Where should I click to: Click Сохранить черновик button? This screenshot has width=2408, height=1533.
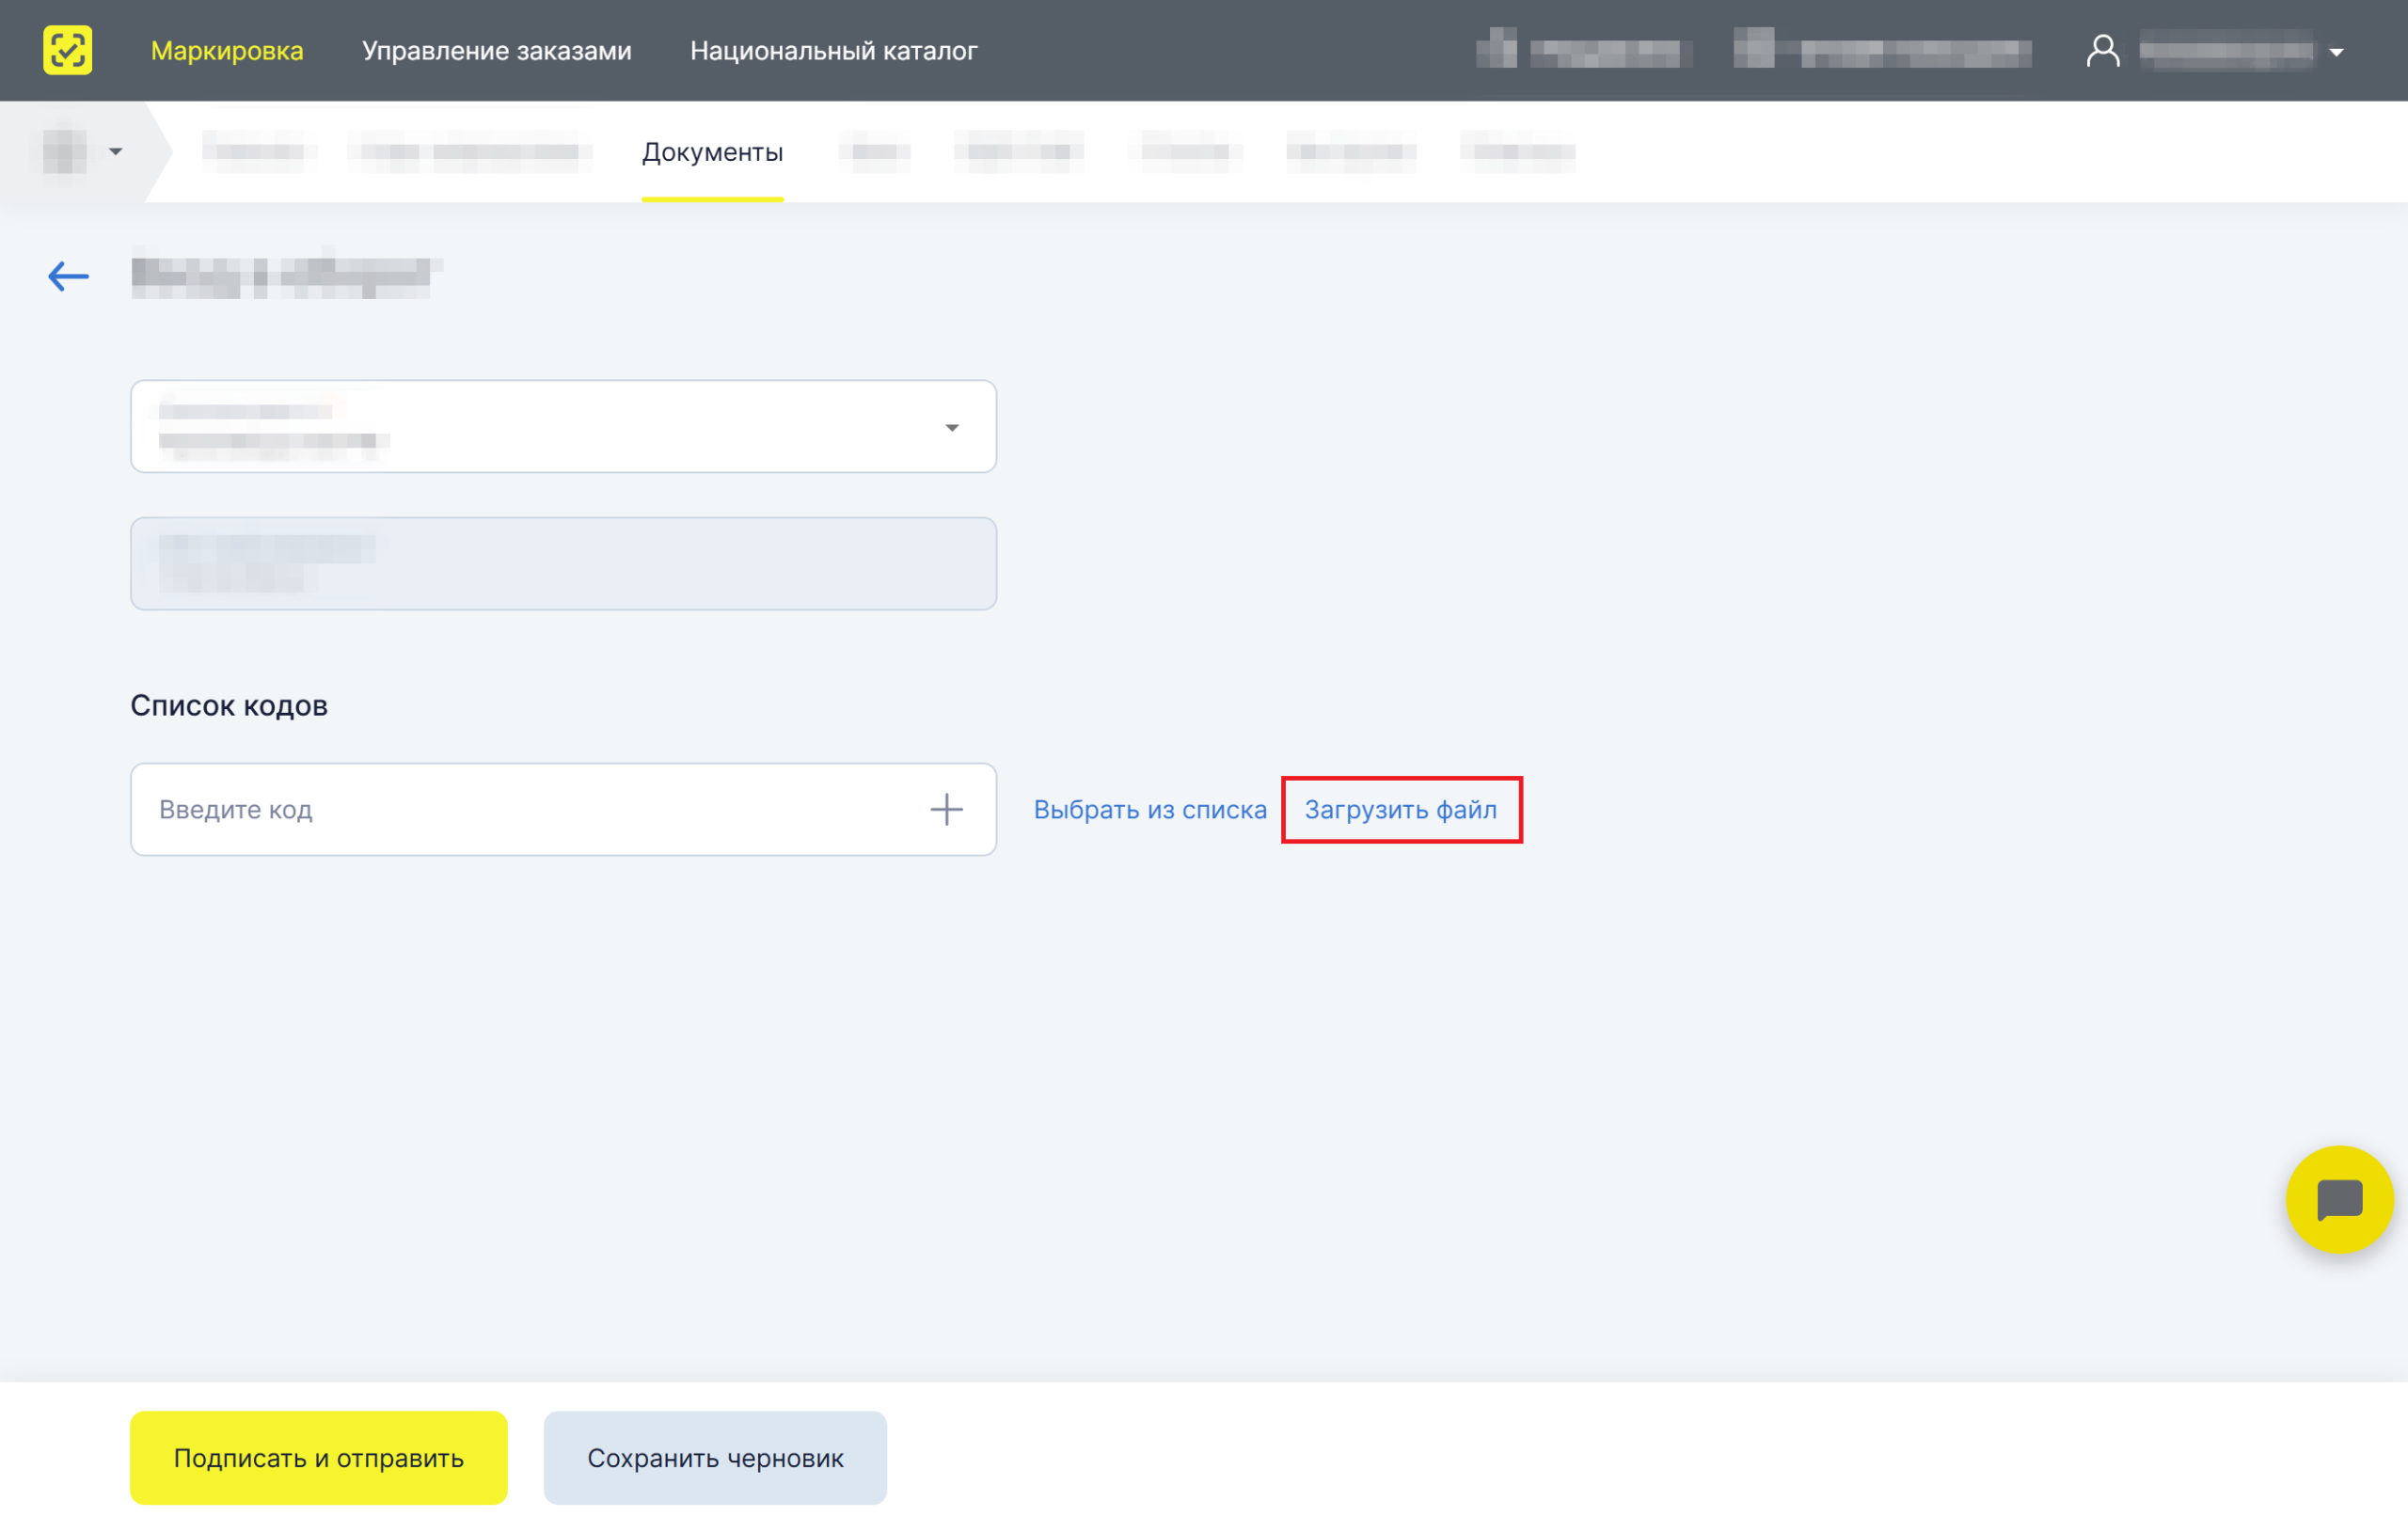coord(715,1457)
